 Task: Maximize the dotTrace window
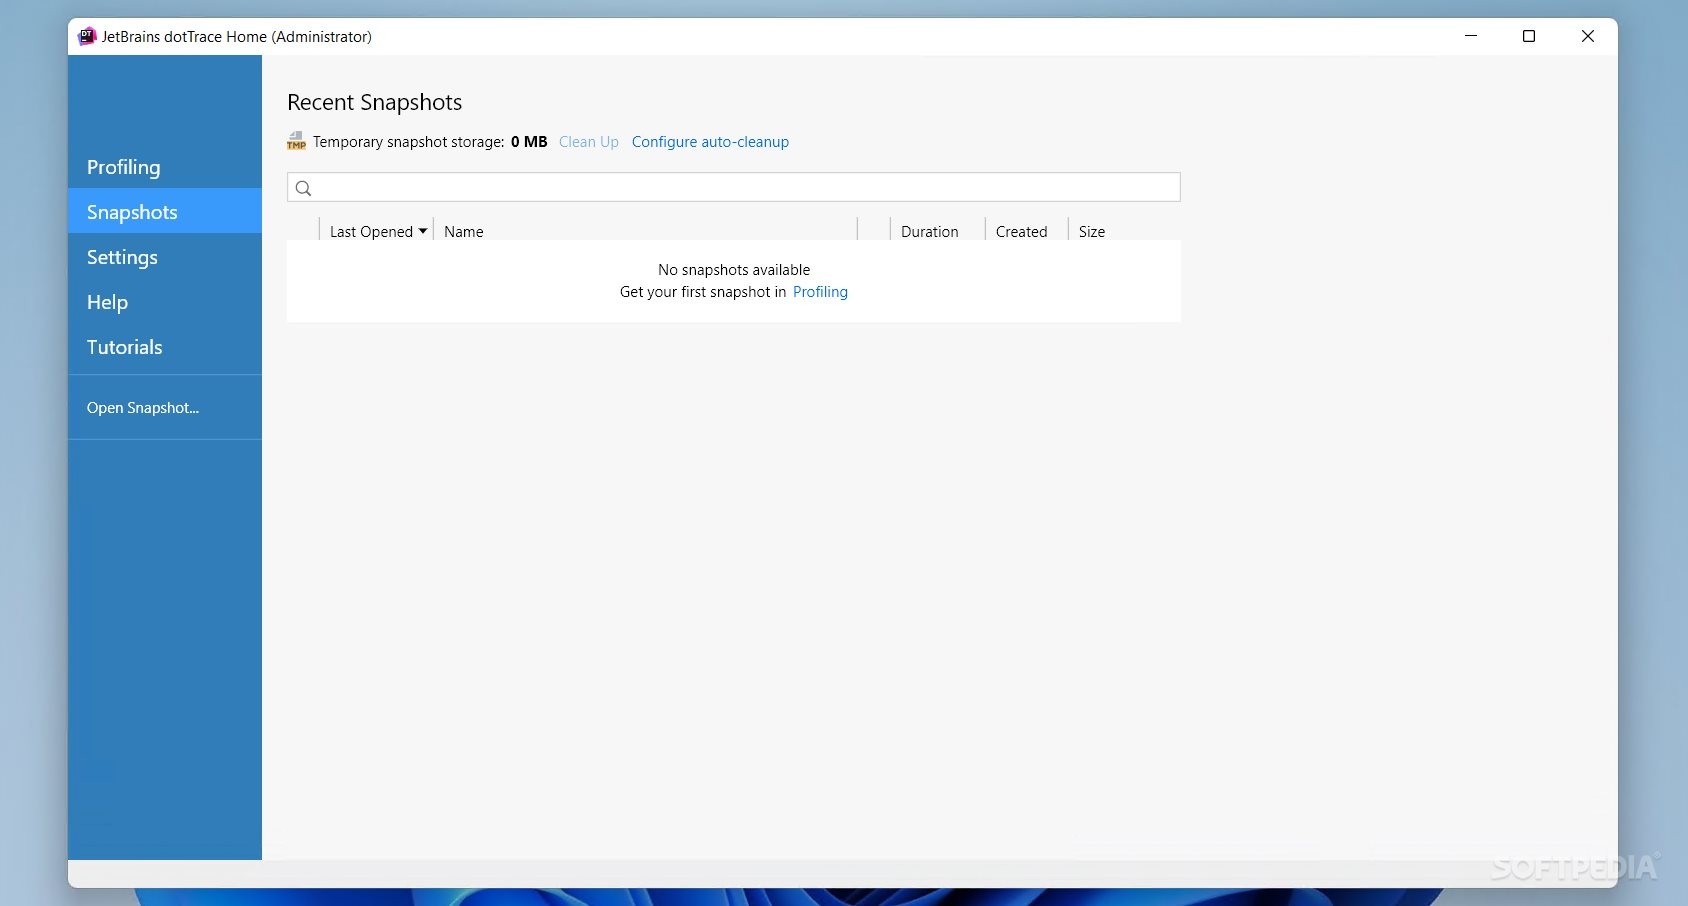[x=1529, y=36]
